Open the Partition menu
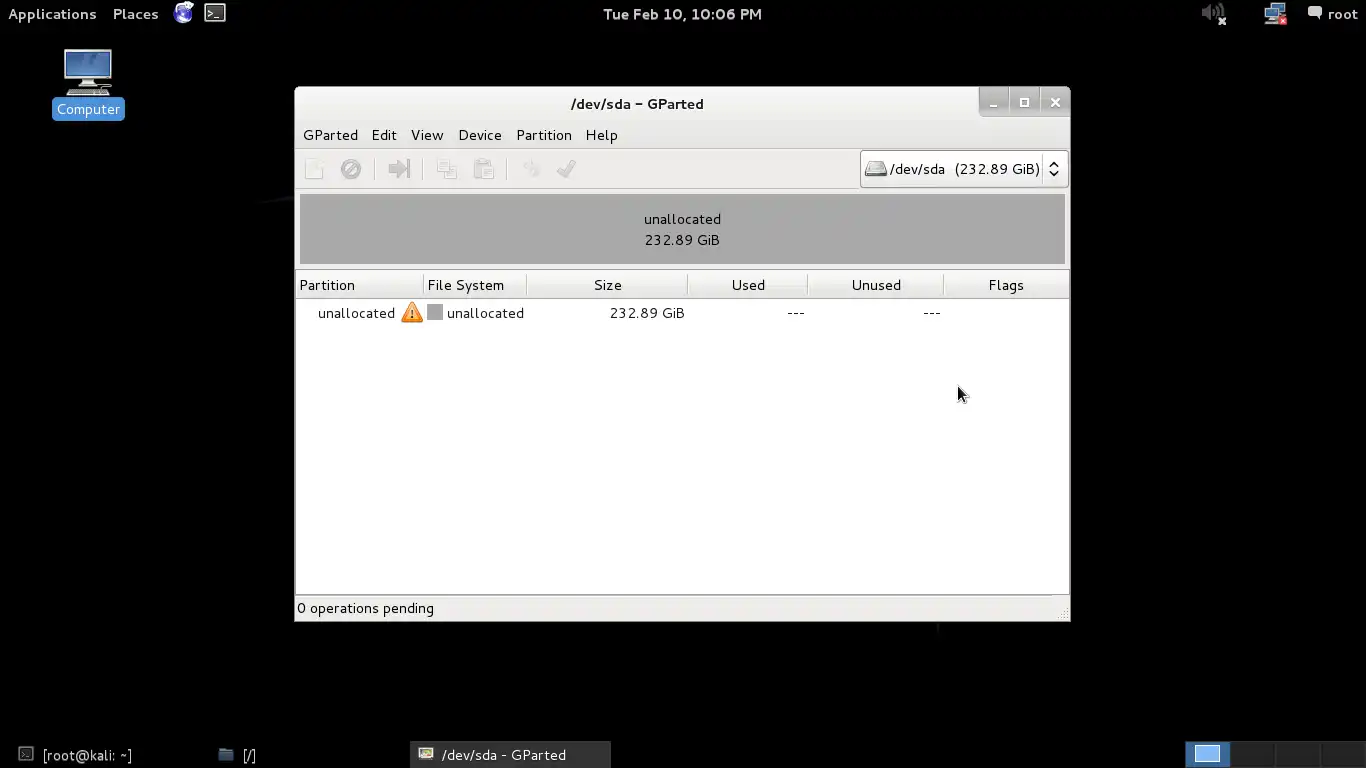Viewport: 1366px width, 768px height. pos(544,135)
